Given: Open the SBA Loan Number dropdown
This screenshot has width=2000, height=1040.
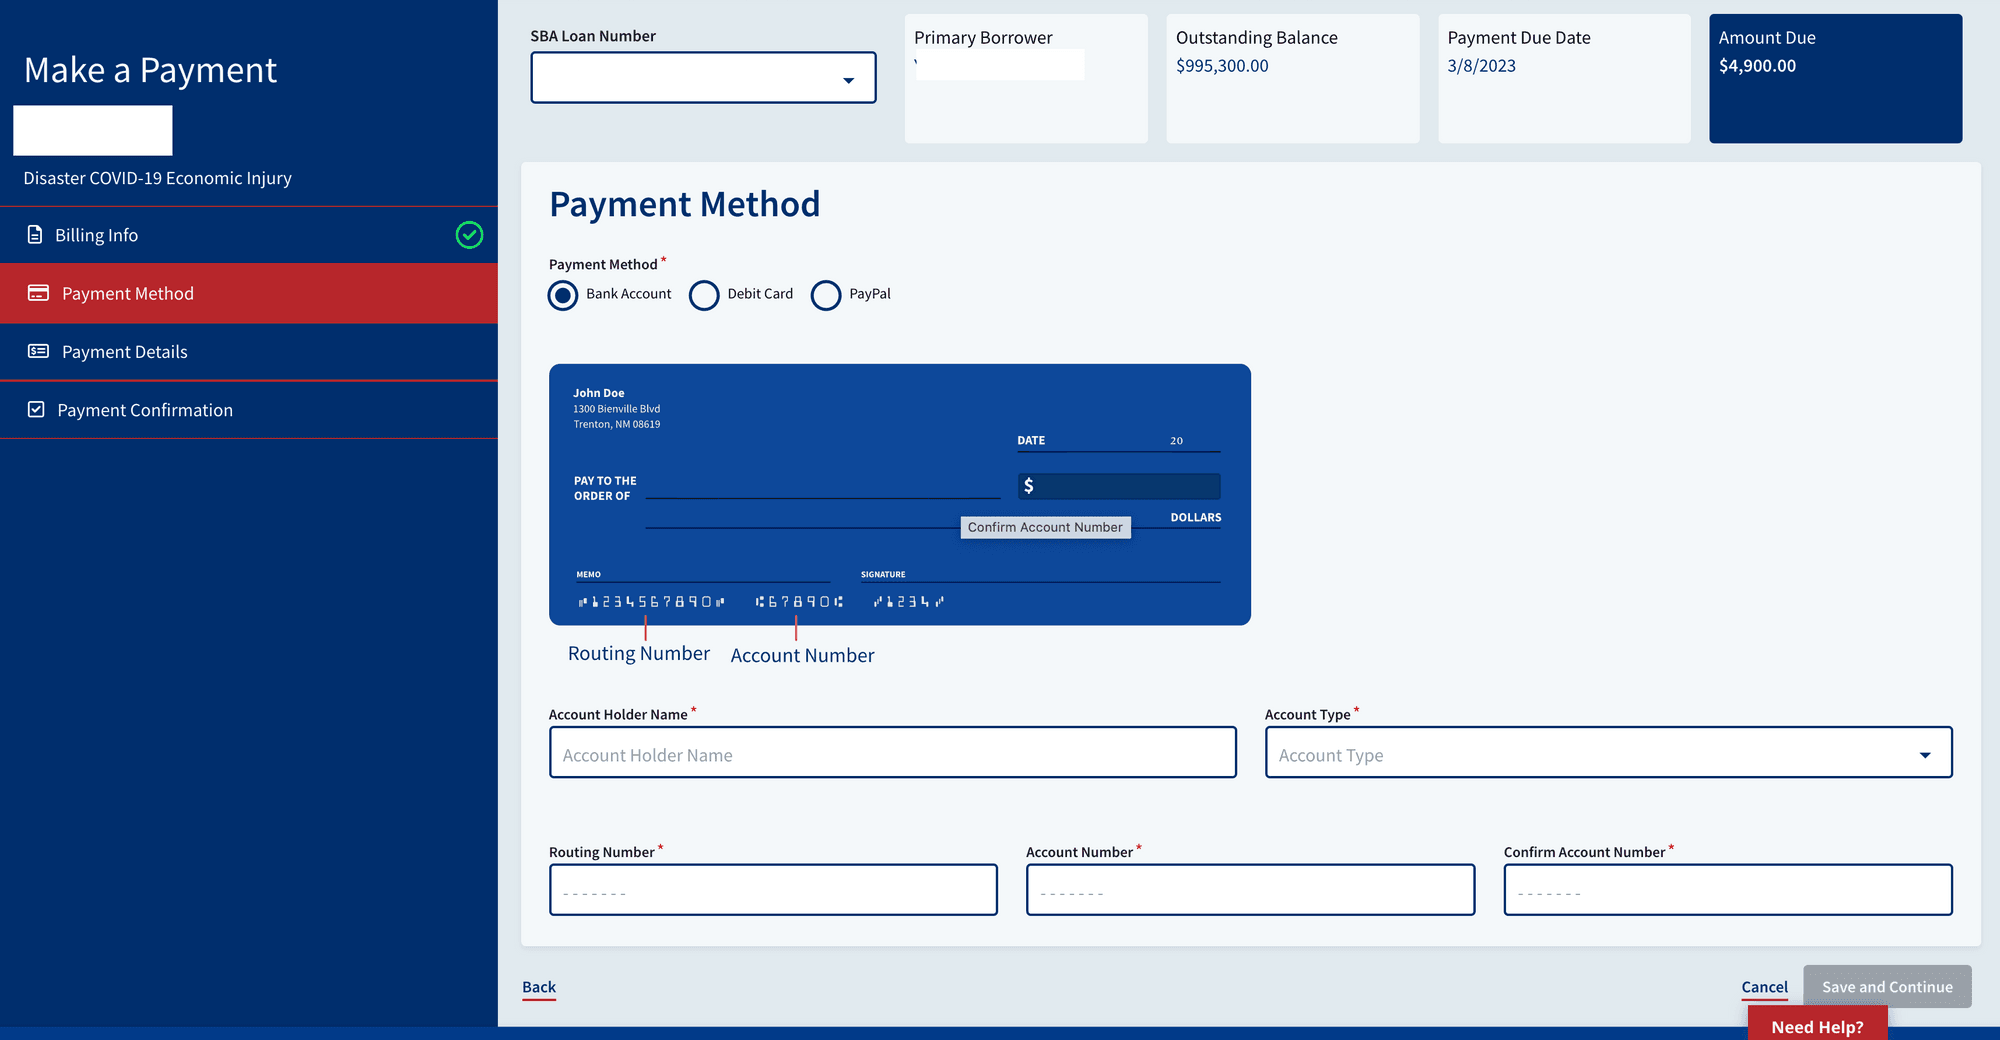Looking at the screenshot, I should (x=703, y=78).
